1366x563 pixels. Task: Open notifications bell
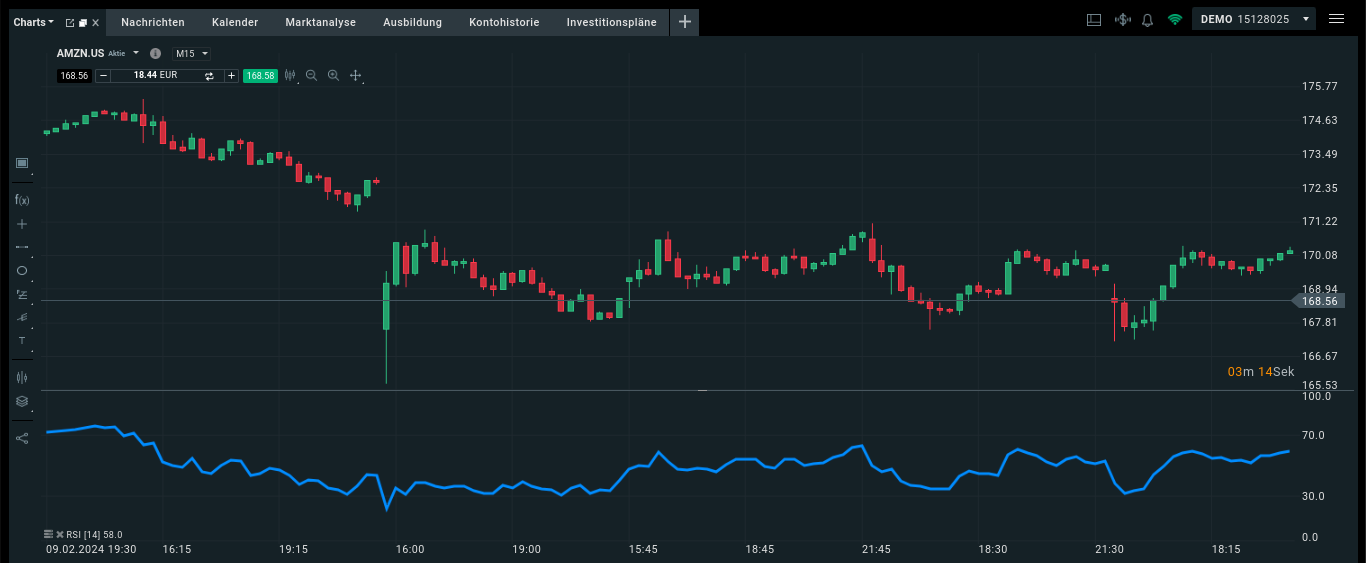point(1148,19)
